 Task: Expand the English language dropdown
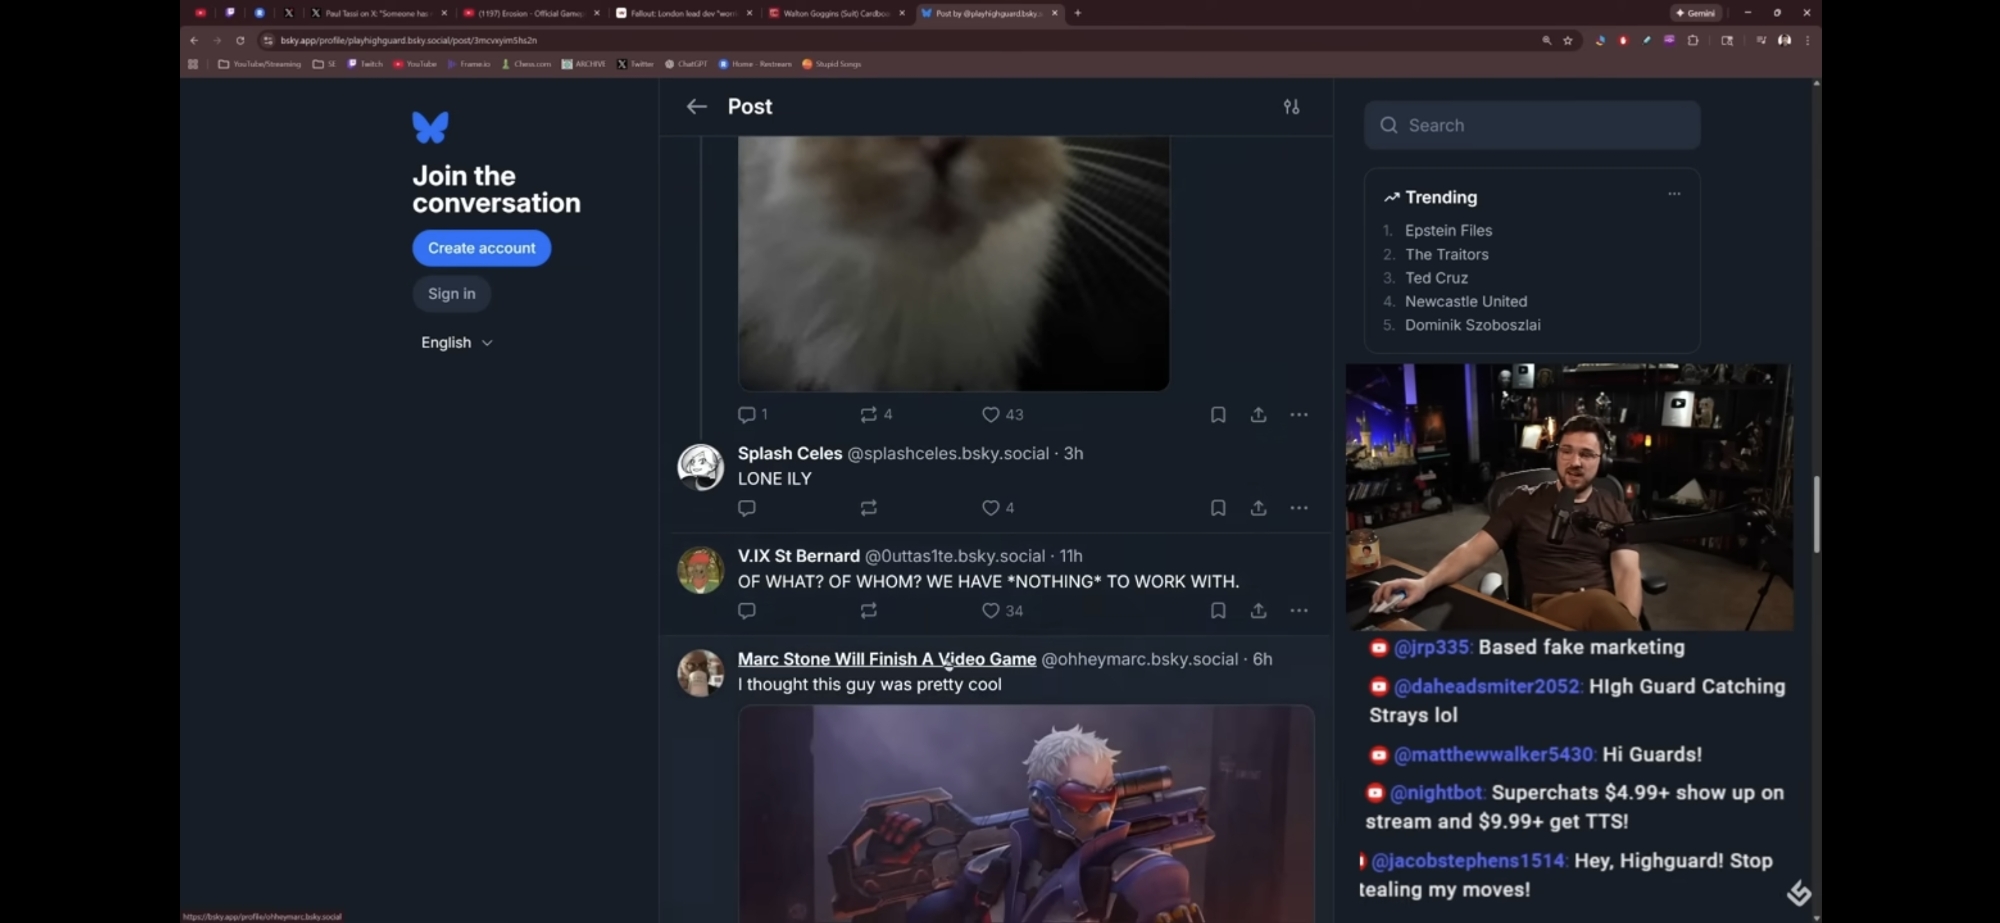(457, 343)
